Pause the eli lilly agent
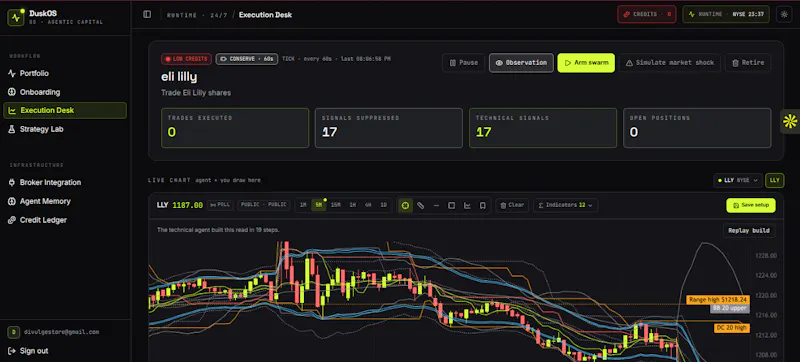 tap(463, 63)
